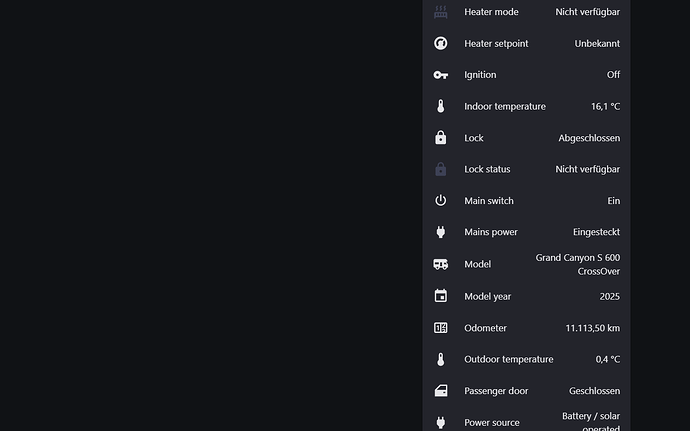Open the Lock status entity label

click(x=487, y=169)
